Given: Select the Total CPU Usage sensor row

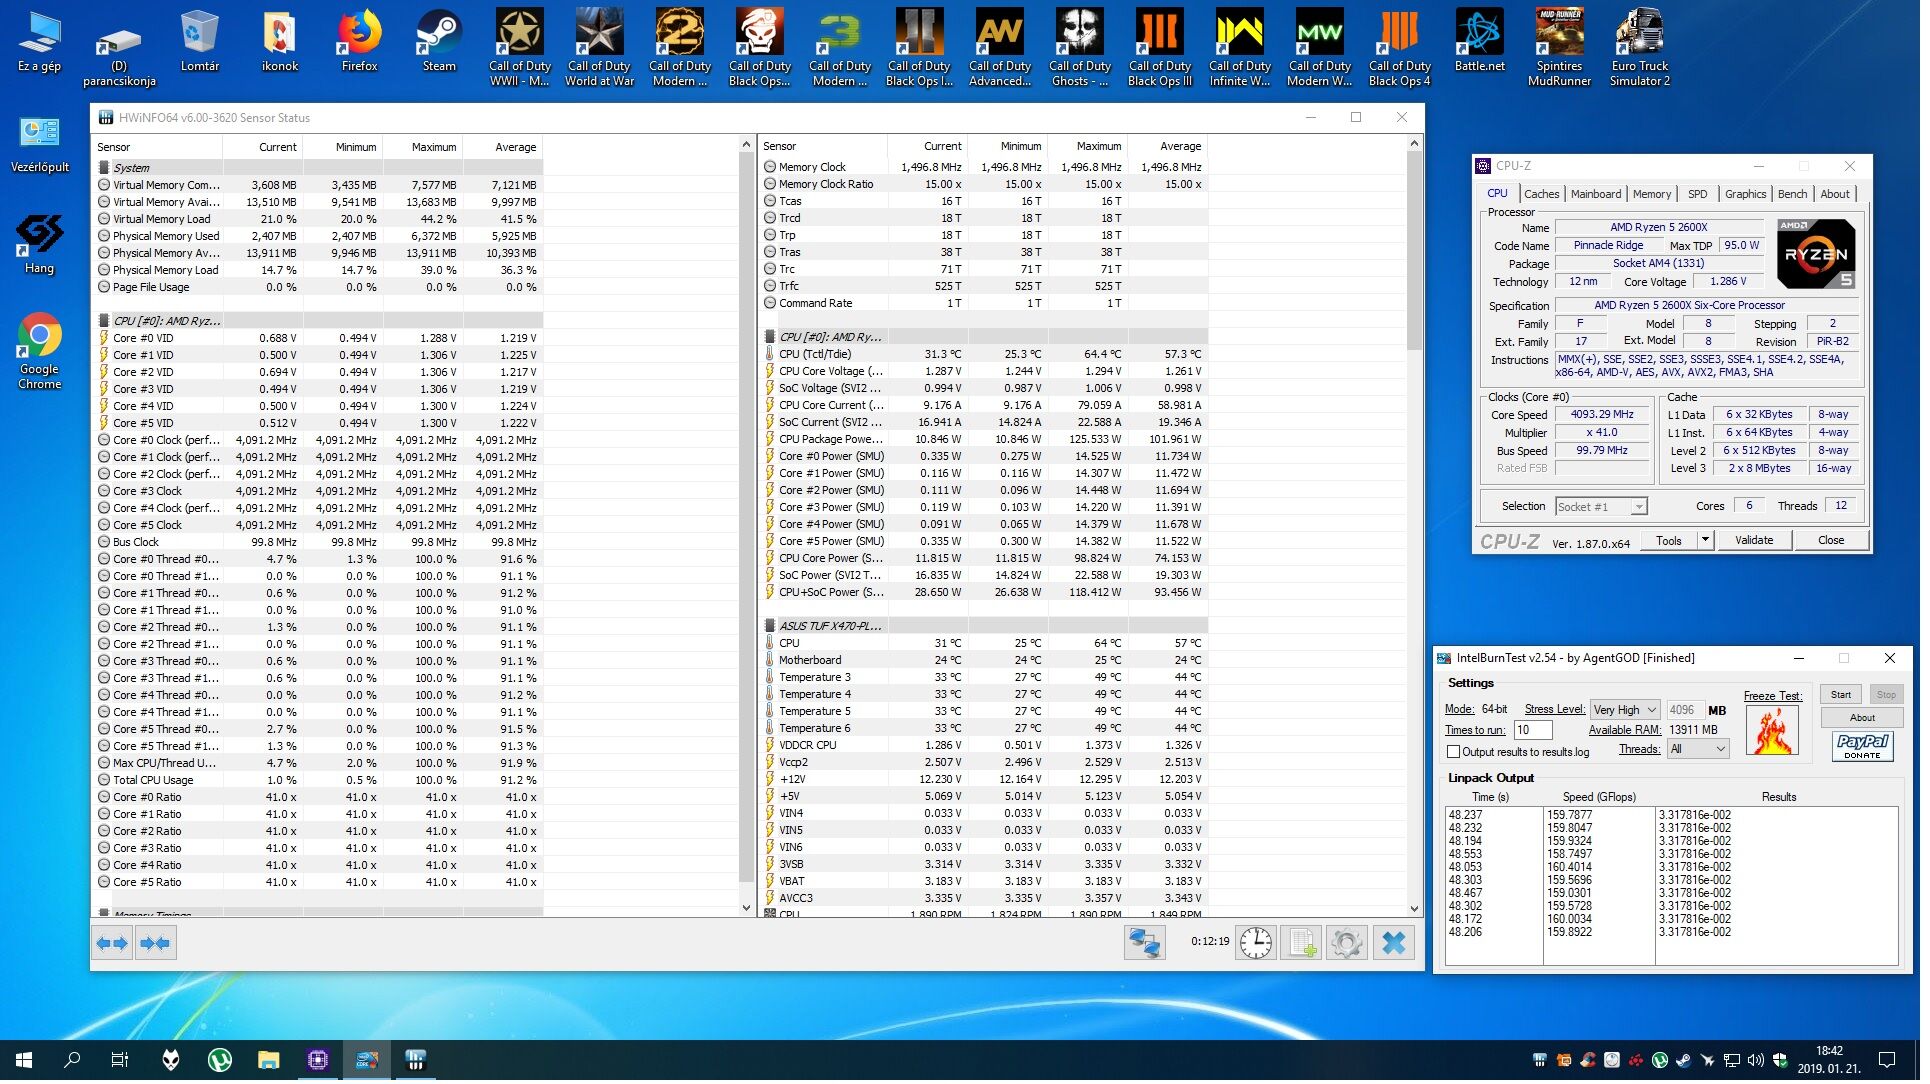Looking at the screenshot, I should [x=320, y=784].
